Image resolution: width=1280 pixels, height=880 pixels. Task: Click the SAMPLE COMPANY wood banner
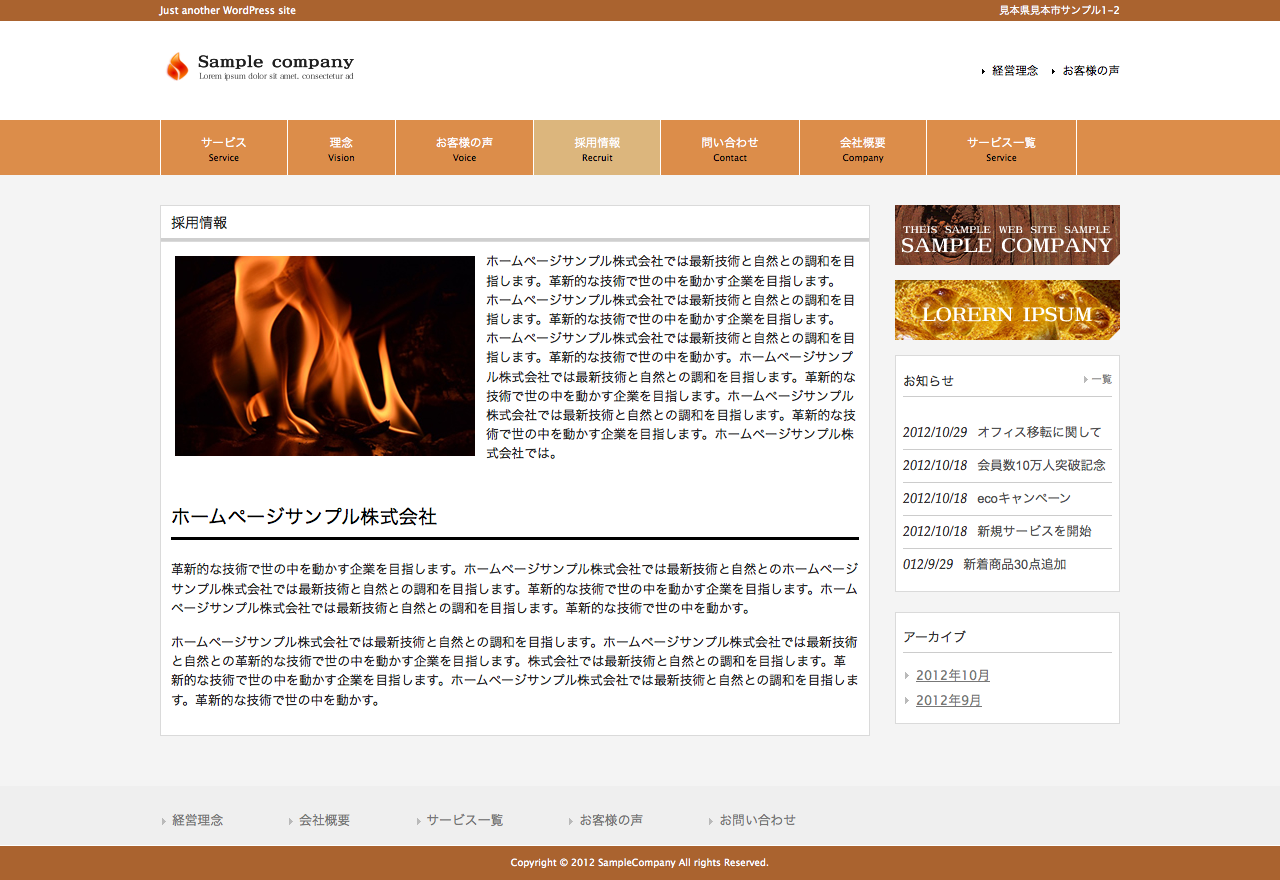pos(1007,235)
